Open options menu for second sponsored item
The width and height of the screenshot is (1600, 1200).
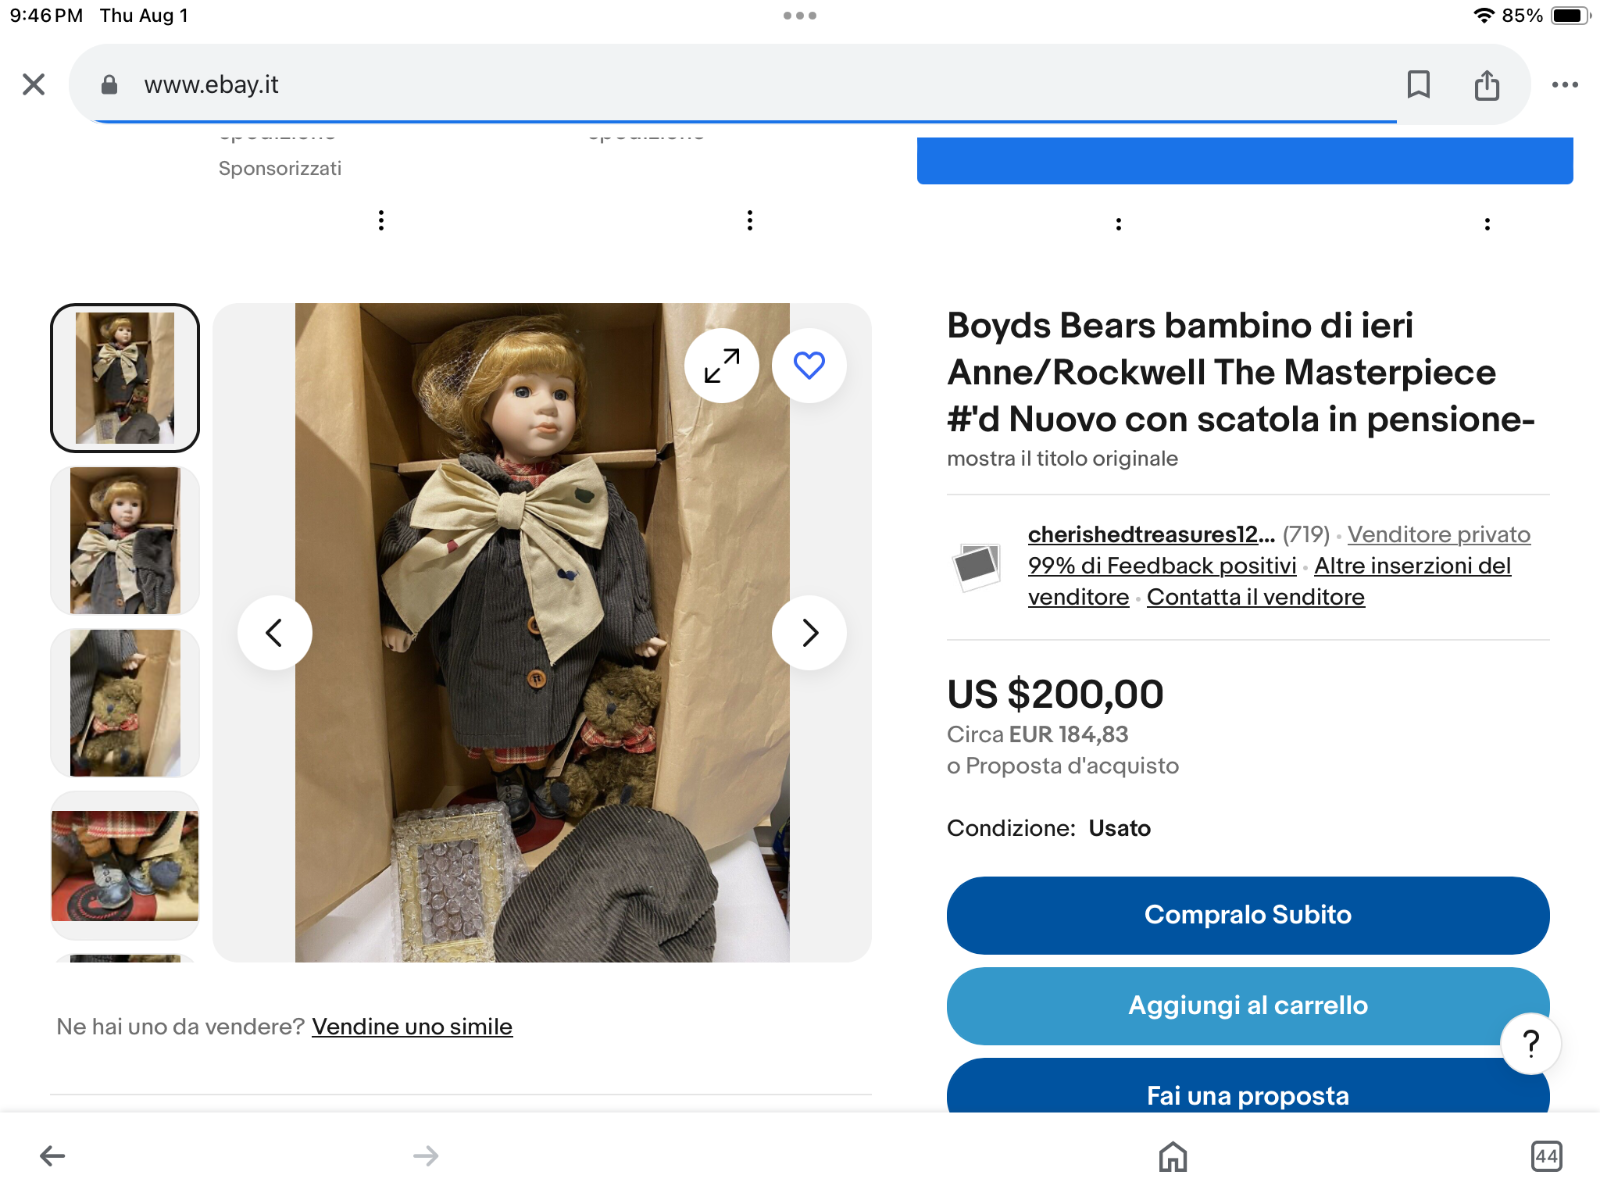pos(750,221)
